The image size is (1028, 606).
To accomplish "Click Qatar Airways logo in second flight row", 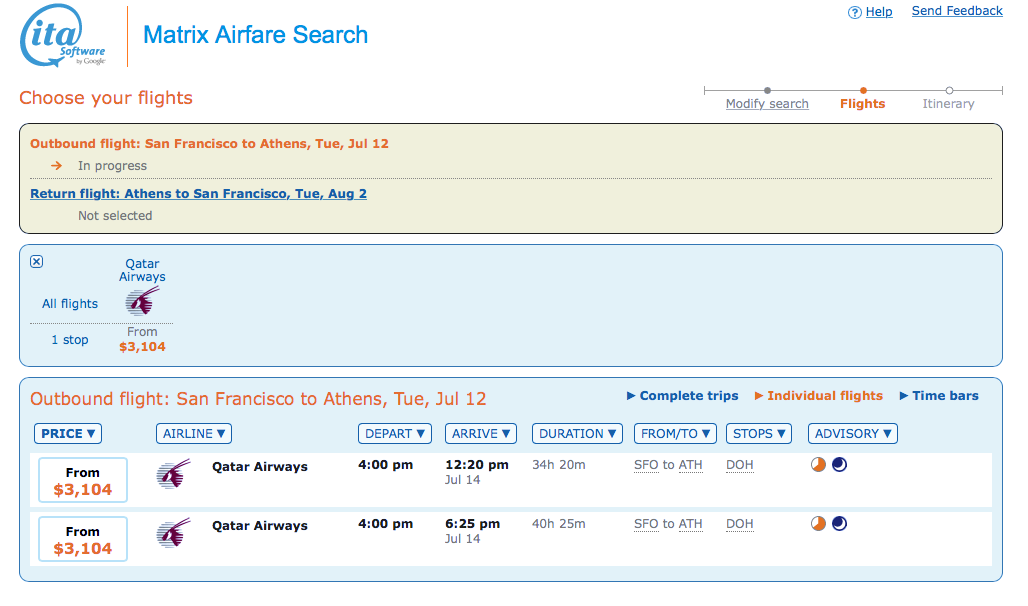I will click(x=173, y=533).
